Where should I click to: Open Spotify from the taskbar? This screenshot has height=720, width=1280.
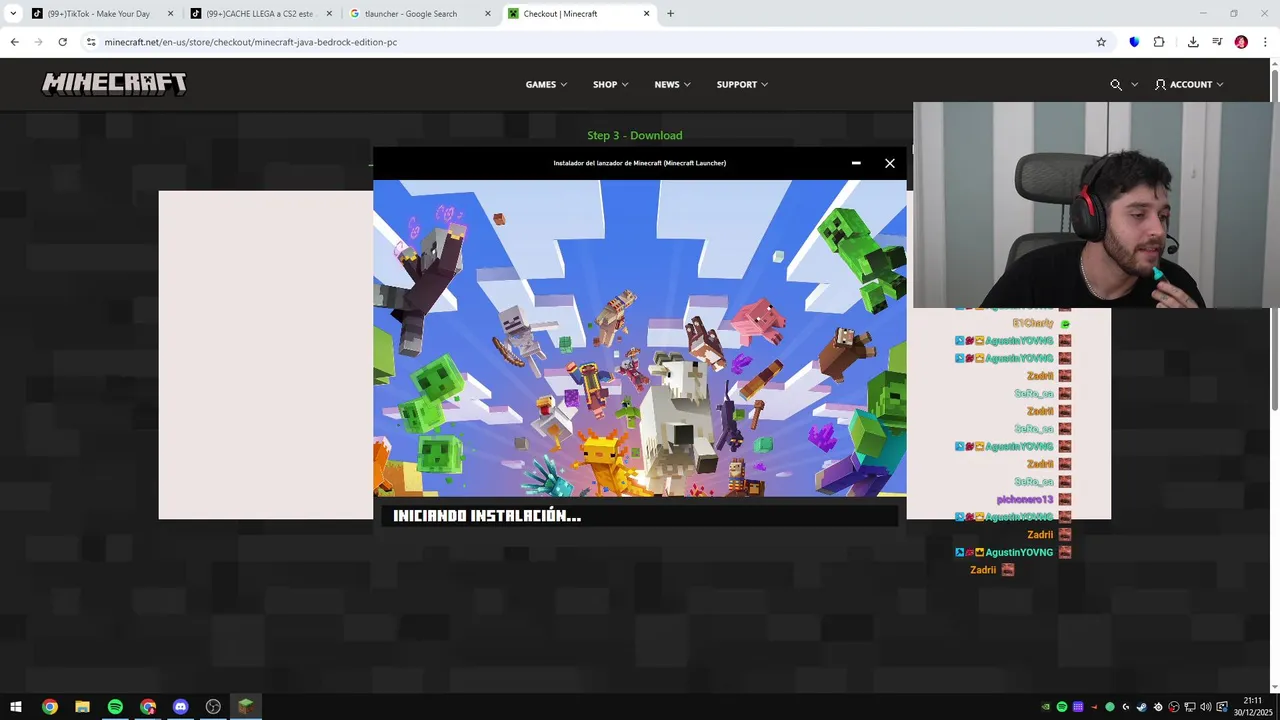(115, 707)
